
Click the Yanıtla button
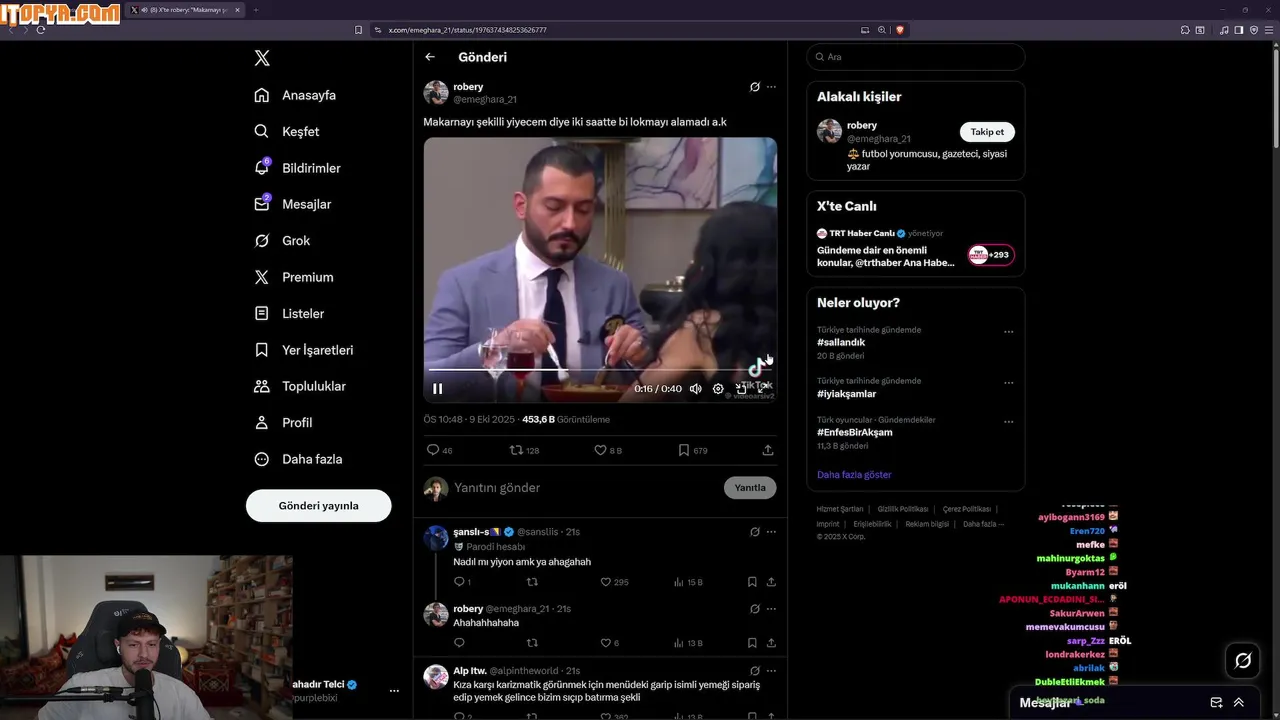(750, 488)
